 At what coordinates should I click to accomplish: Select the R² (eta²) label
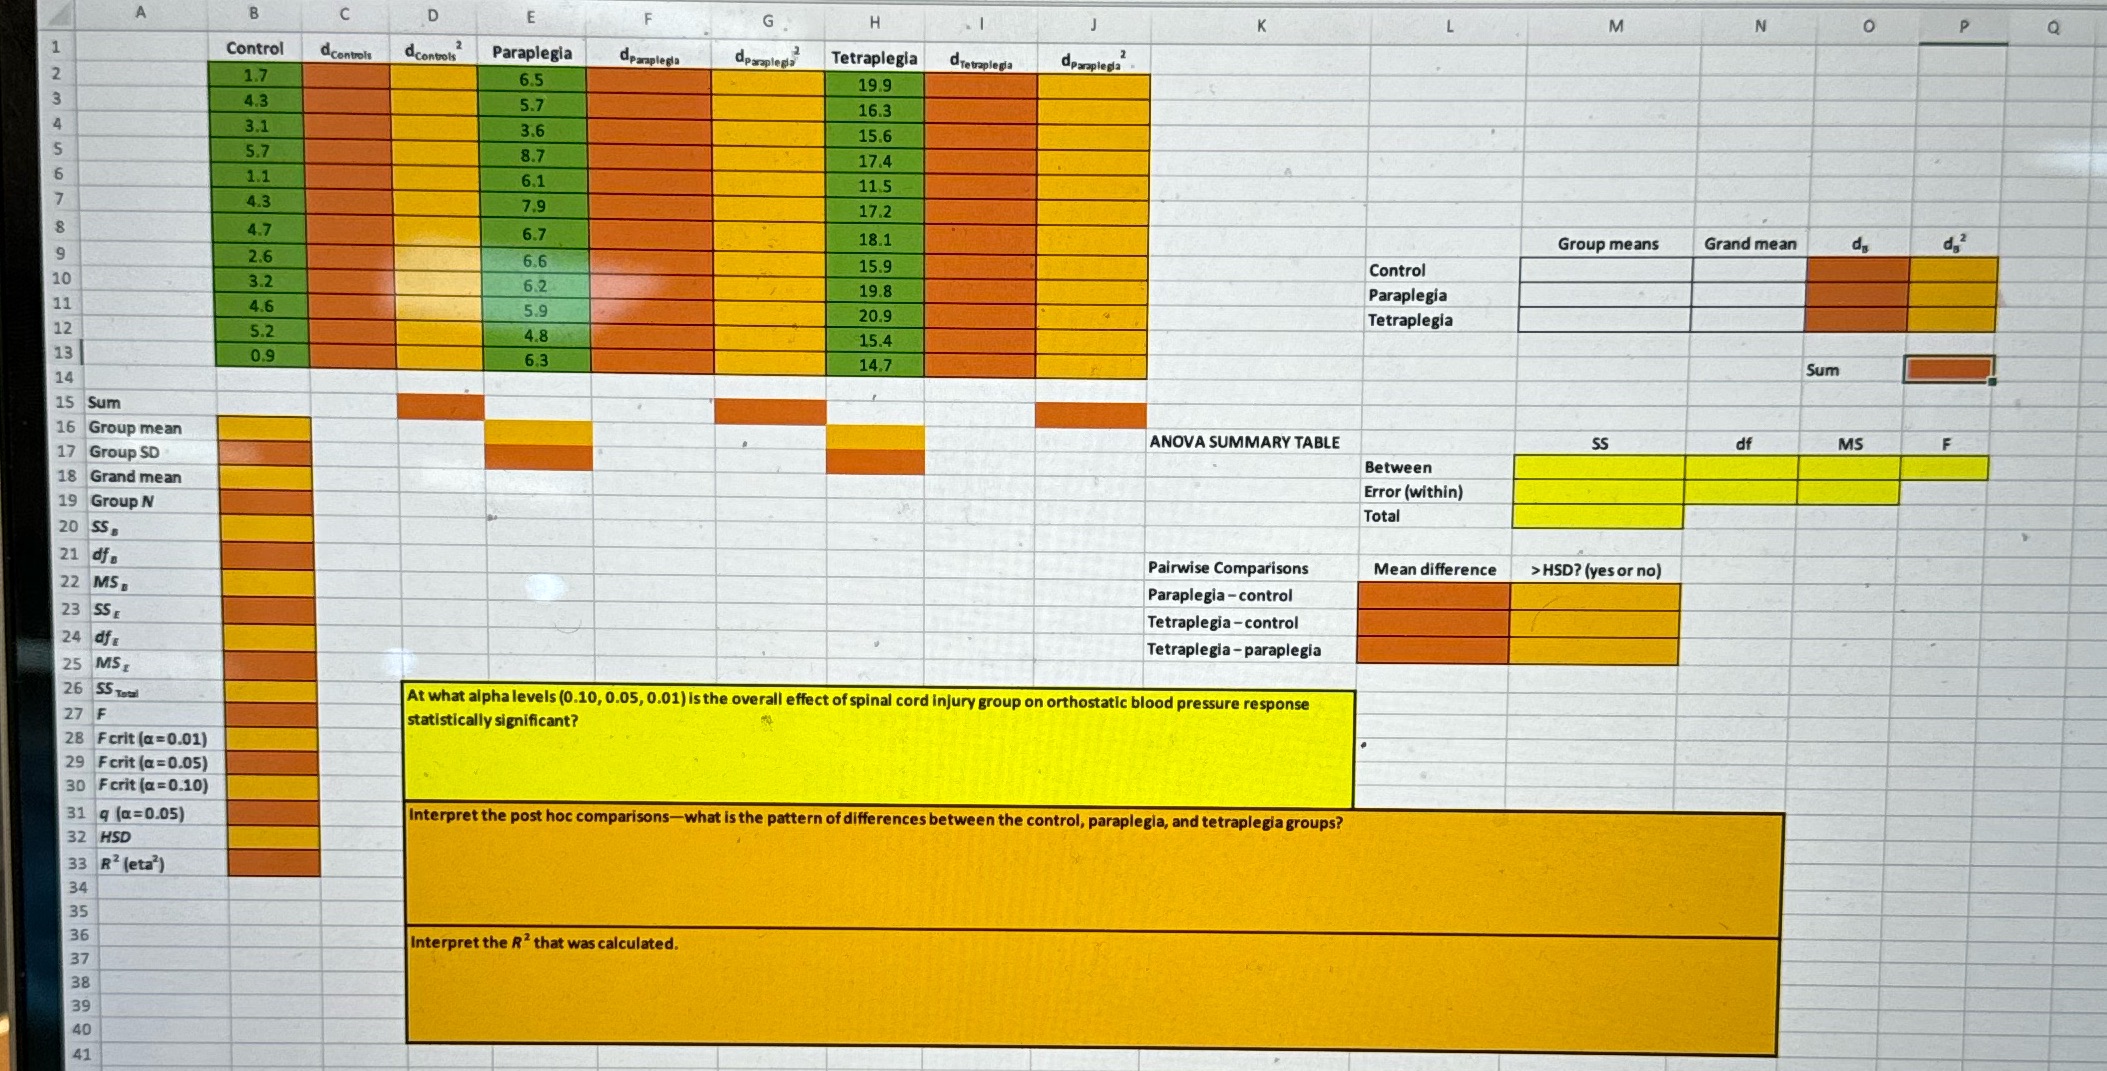[132, 863]
